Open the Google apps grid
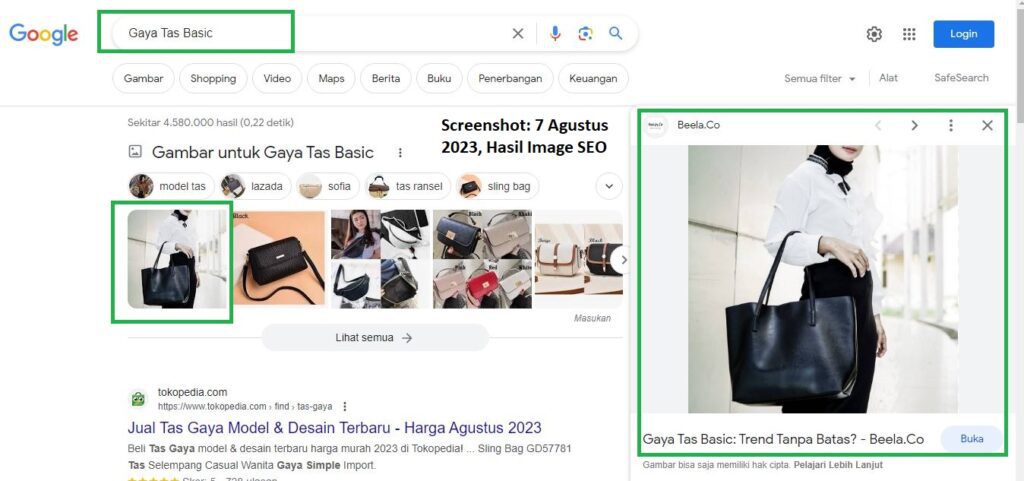The image size is (1024, 481). 909,34
